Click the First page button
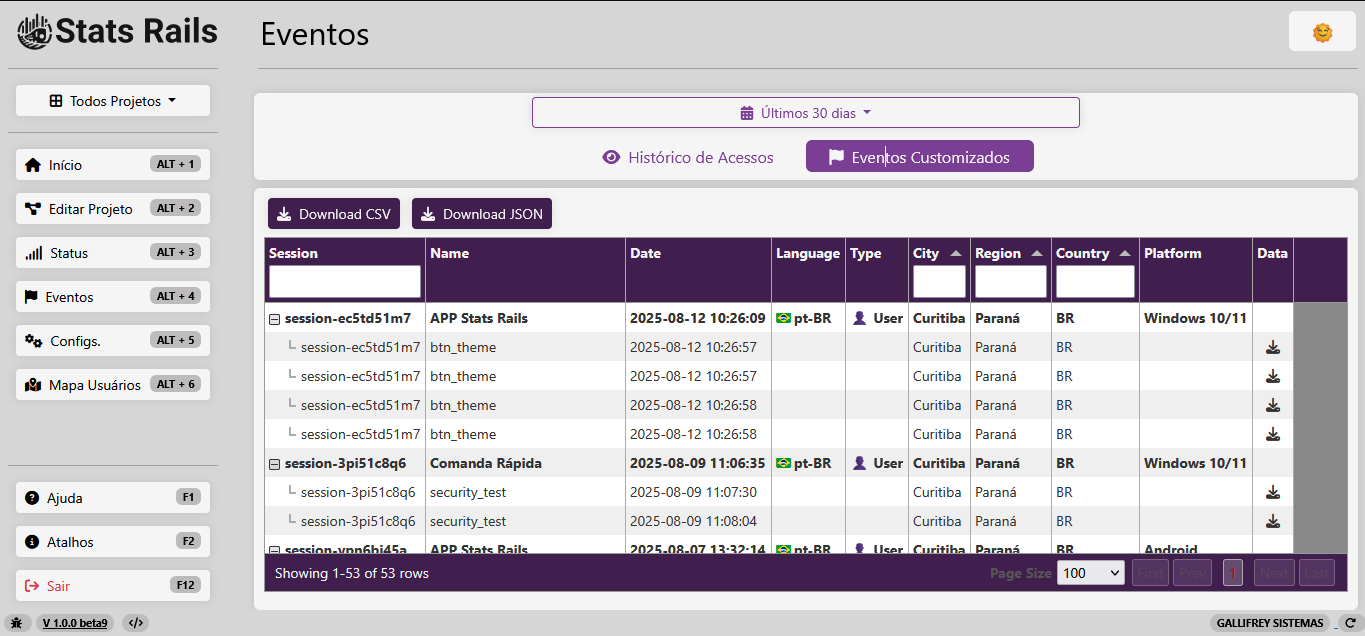 click(x=1151, y=573)
